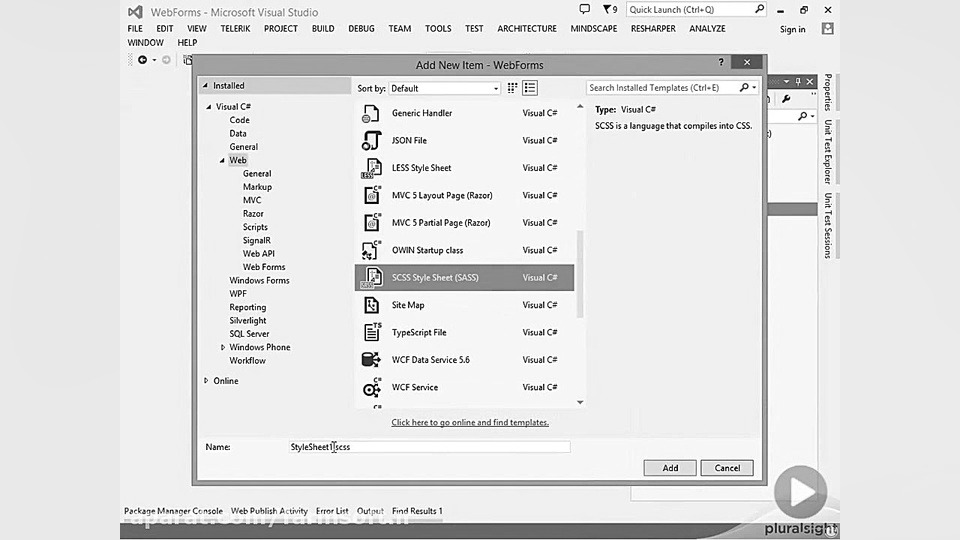Image resolution: width=960 pixels, height=540 pixels.
Task: Select SCSS Style Sheet (SASS) icon
Action: pos(371,278)
